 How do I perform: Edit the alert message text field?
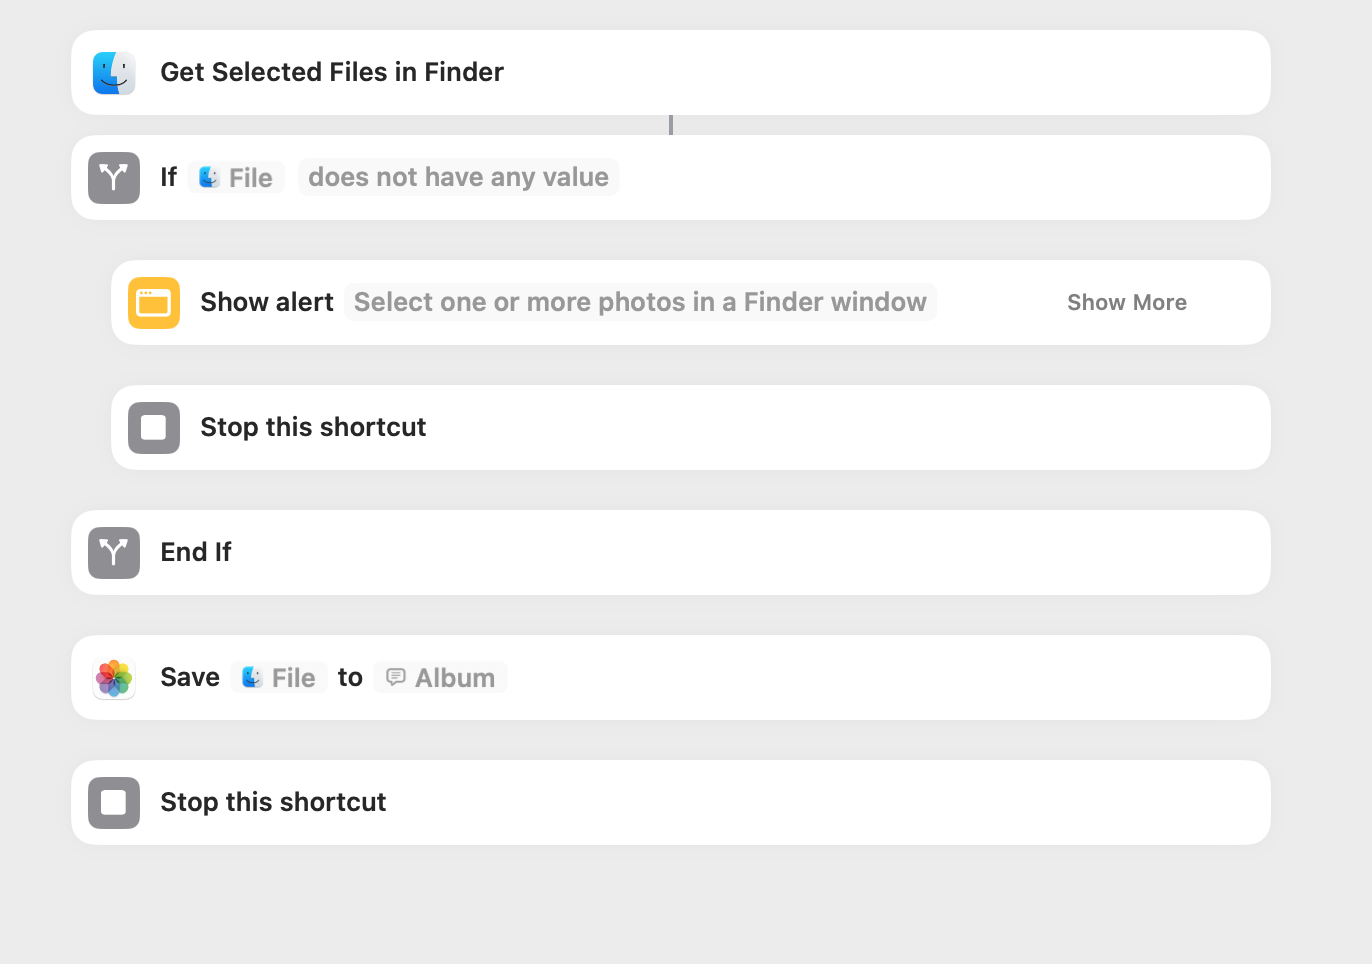(x=640, y=302)
